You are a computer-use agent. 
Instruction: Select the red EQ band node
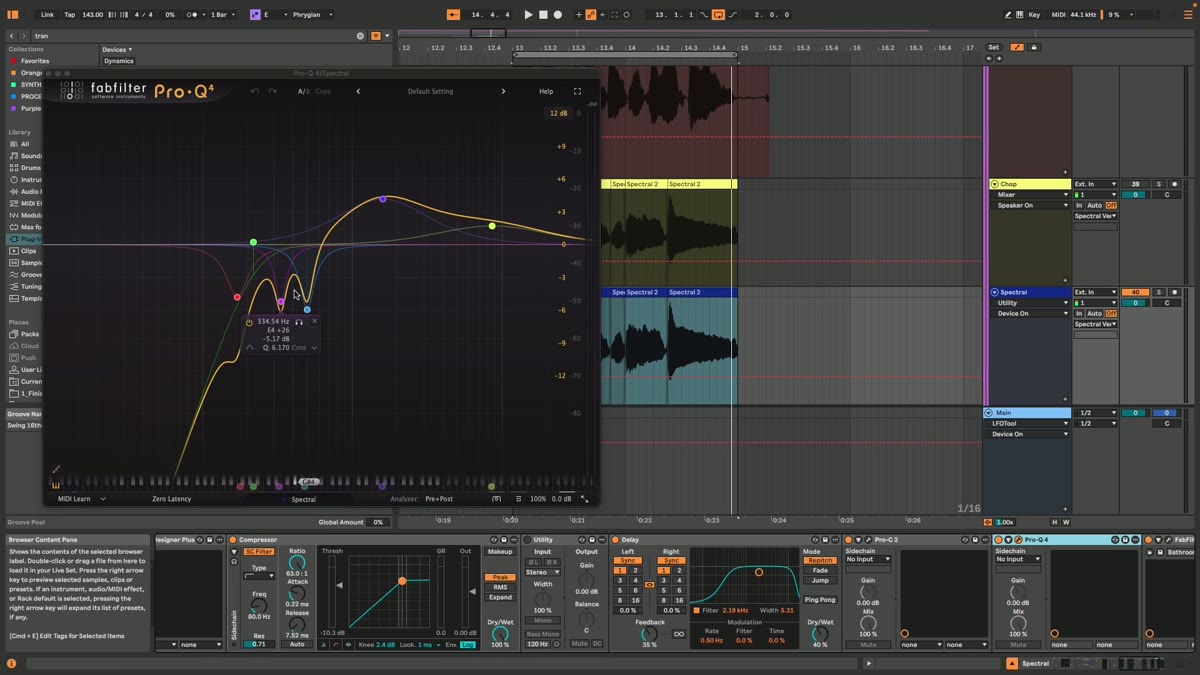[237, 297]
